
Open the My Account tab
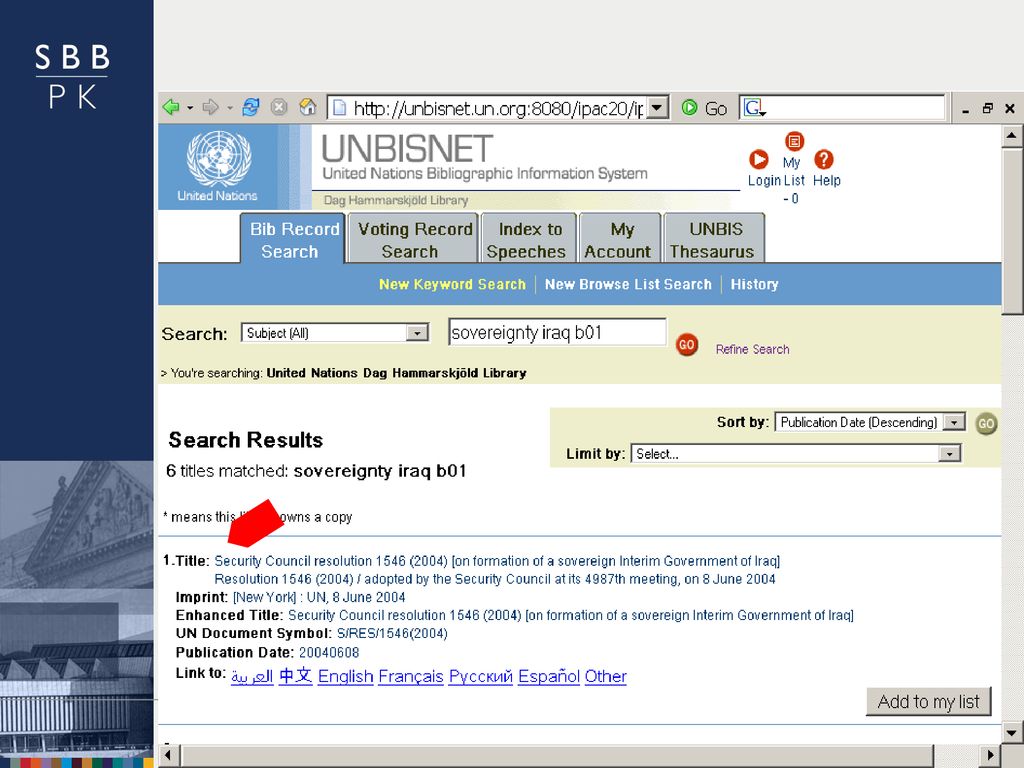point(620,240)
